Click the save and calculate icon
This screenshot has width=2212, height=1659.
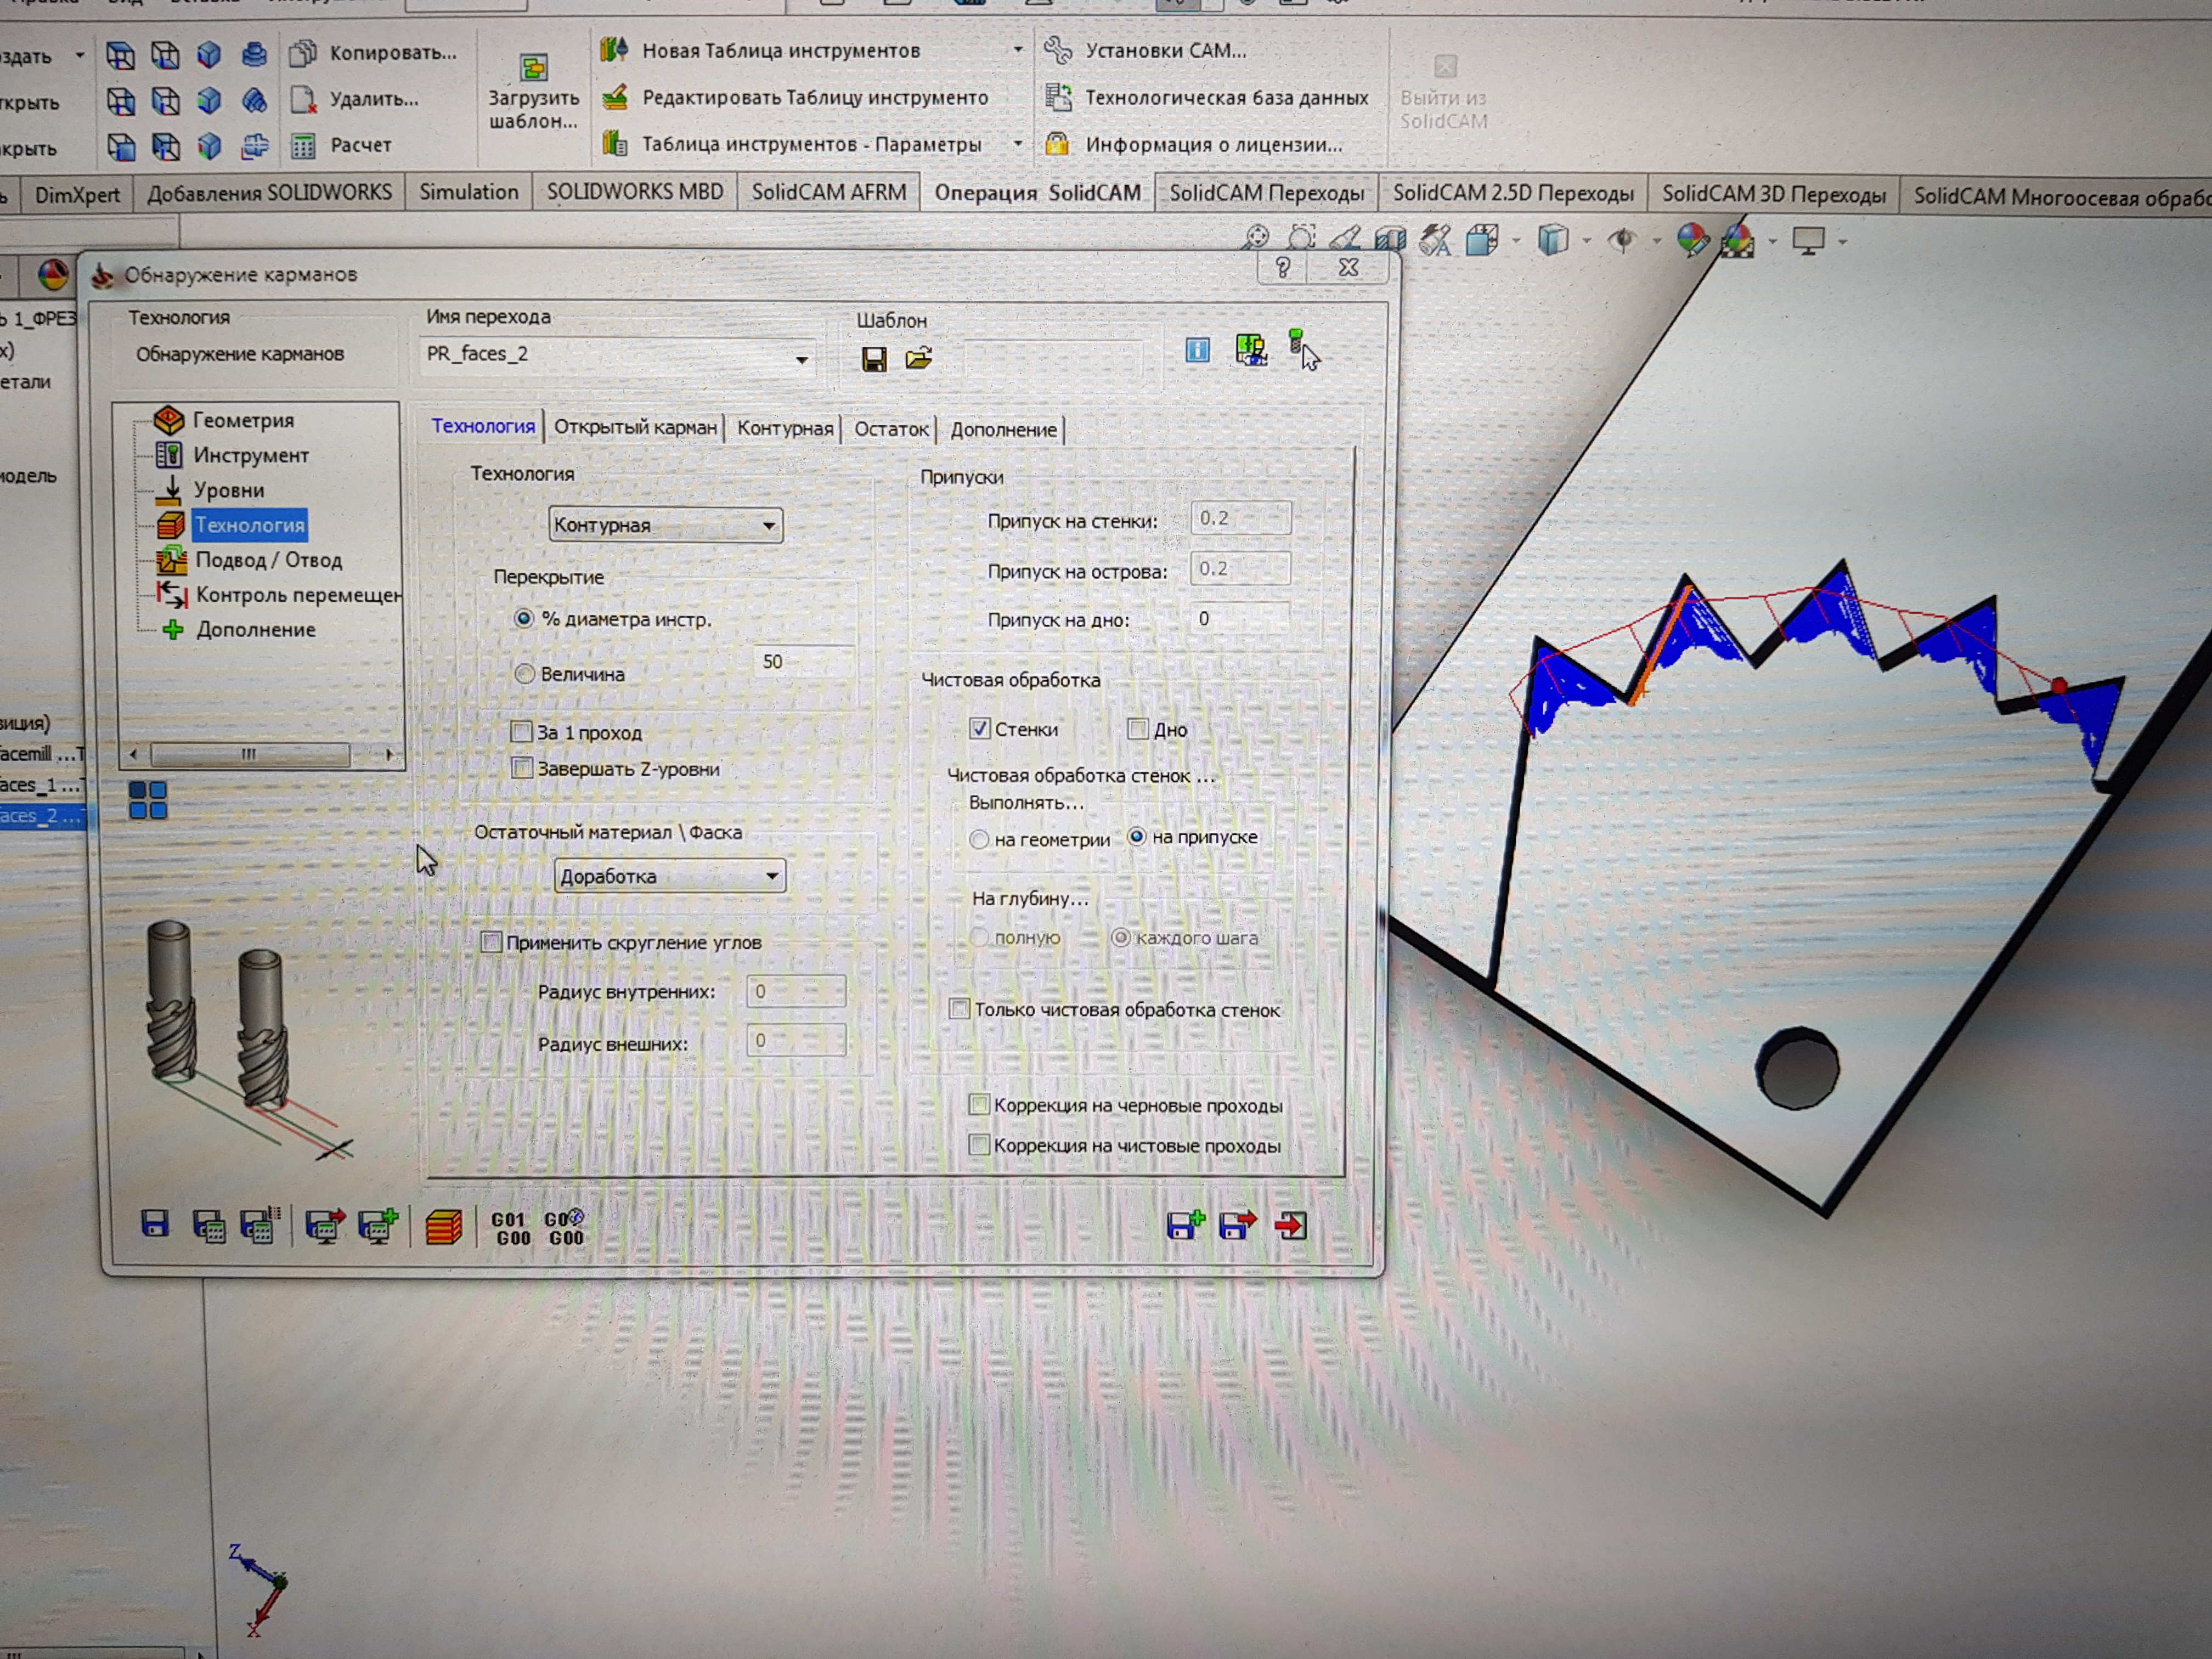[208, 1226]
